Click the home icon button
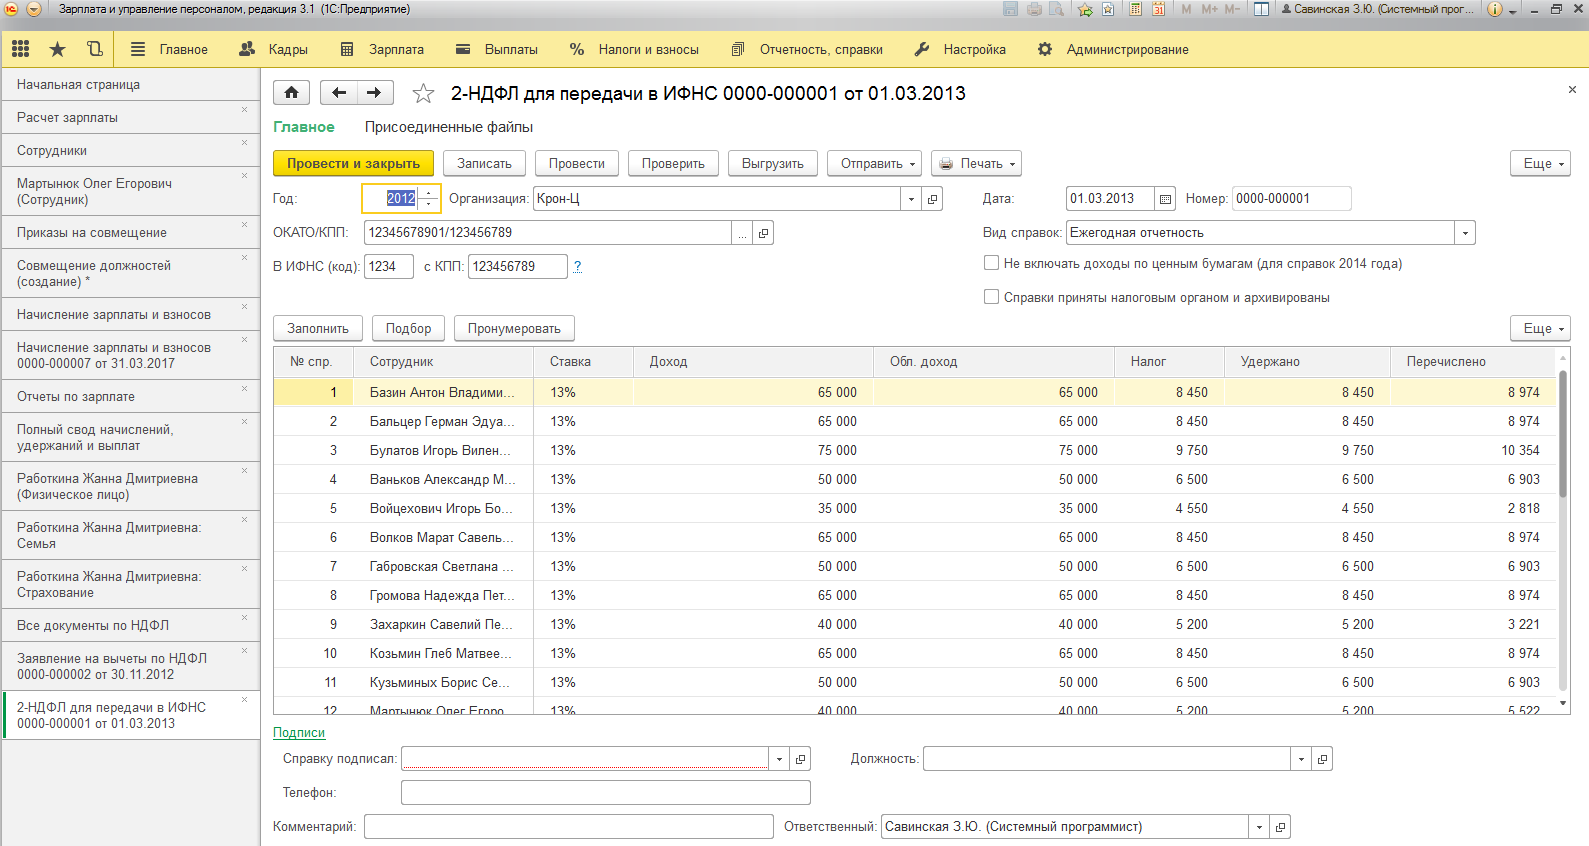 coord(291,93)
